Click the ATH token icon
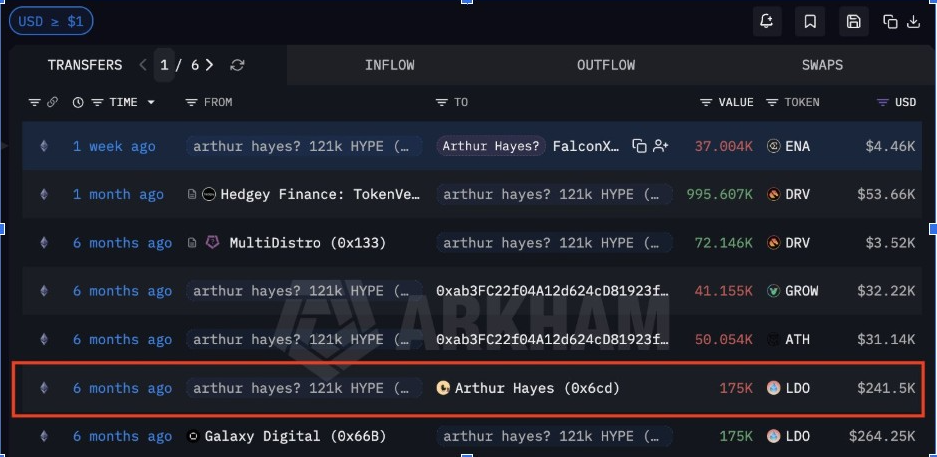Screen dimensions: 937x457 tap(773, 339)
